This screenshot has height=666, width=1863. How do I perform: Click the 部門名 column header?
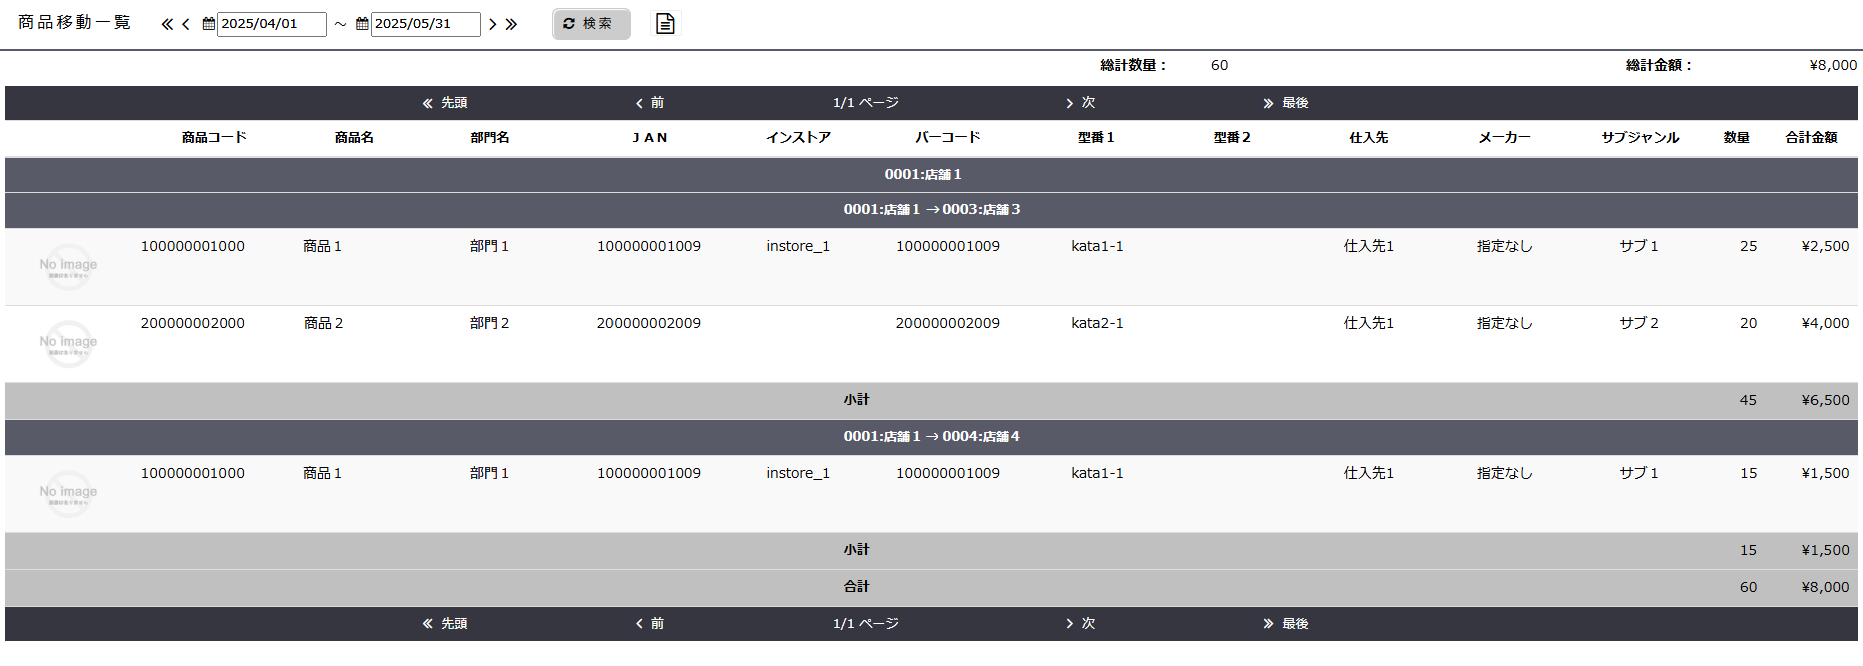tap(490, 138)
